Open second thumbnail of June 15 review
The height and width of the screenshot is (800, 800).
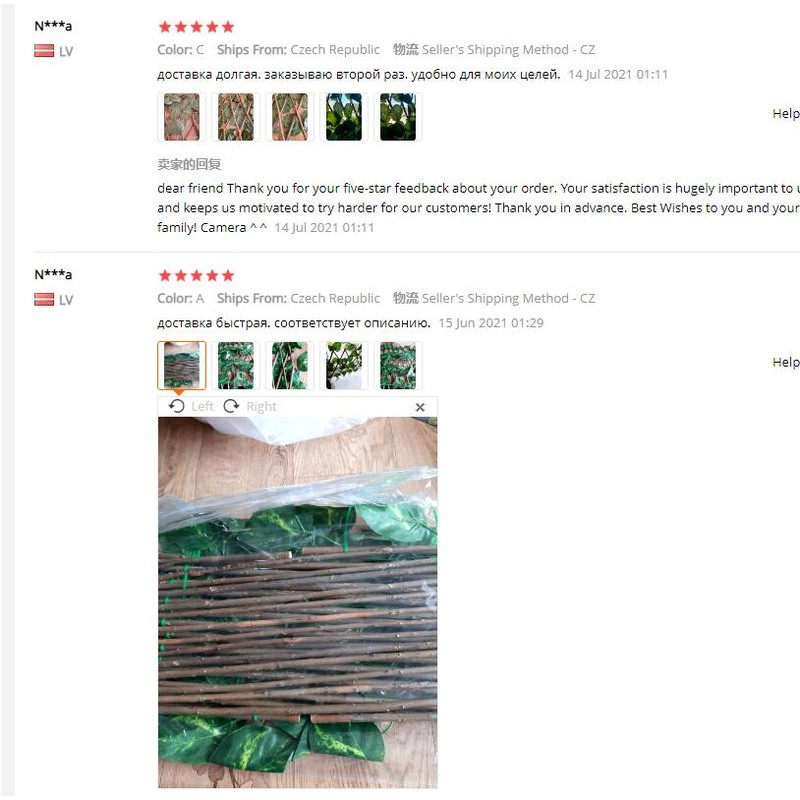click(236, 365)
